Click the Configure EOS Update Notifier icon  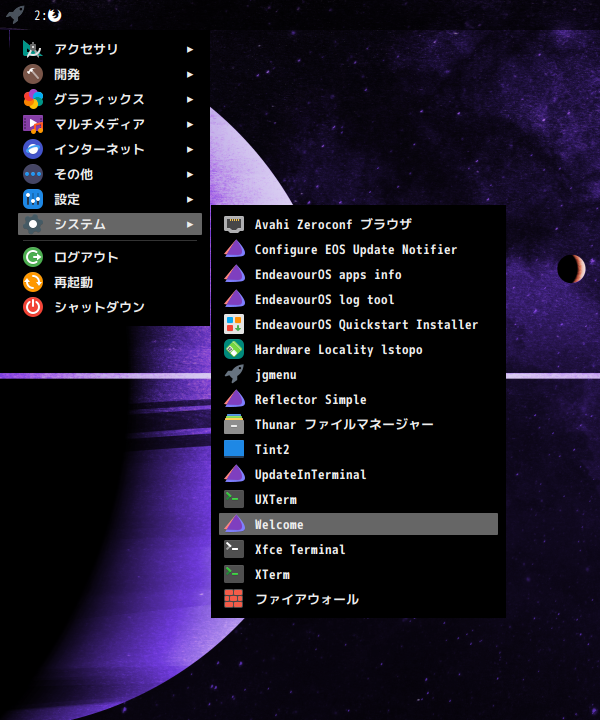pyautogui.click(x=234, y=249)
